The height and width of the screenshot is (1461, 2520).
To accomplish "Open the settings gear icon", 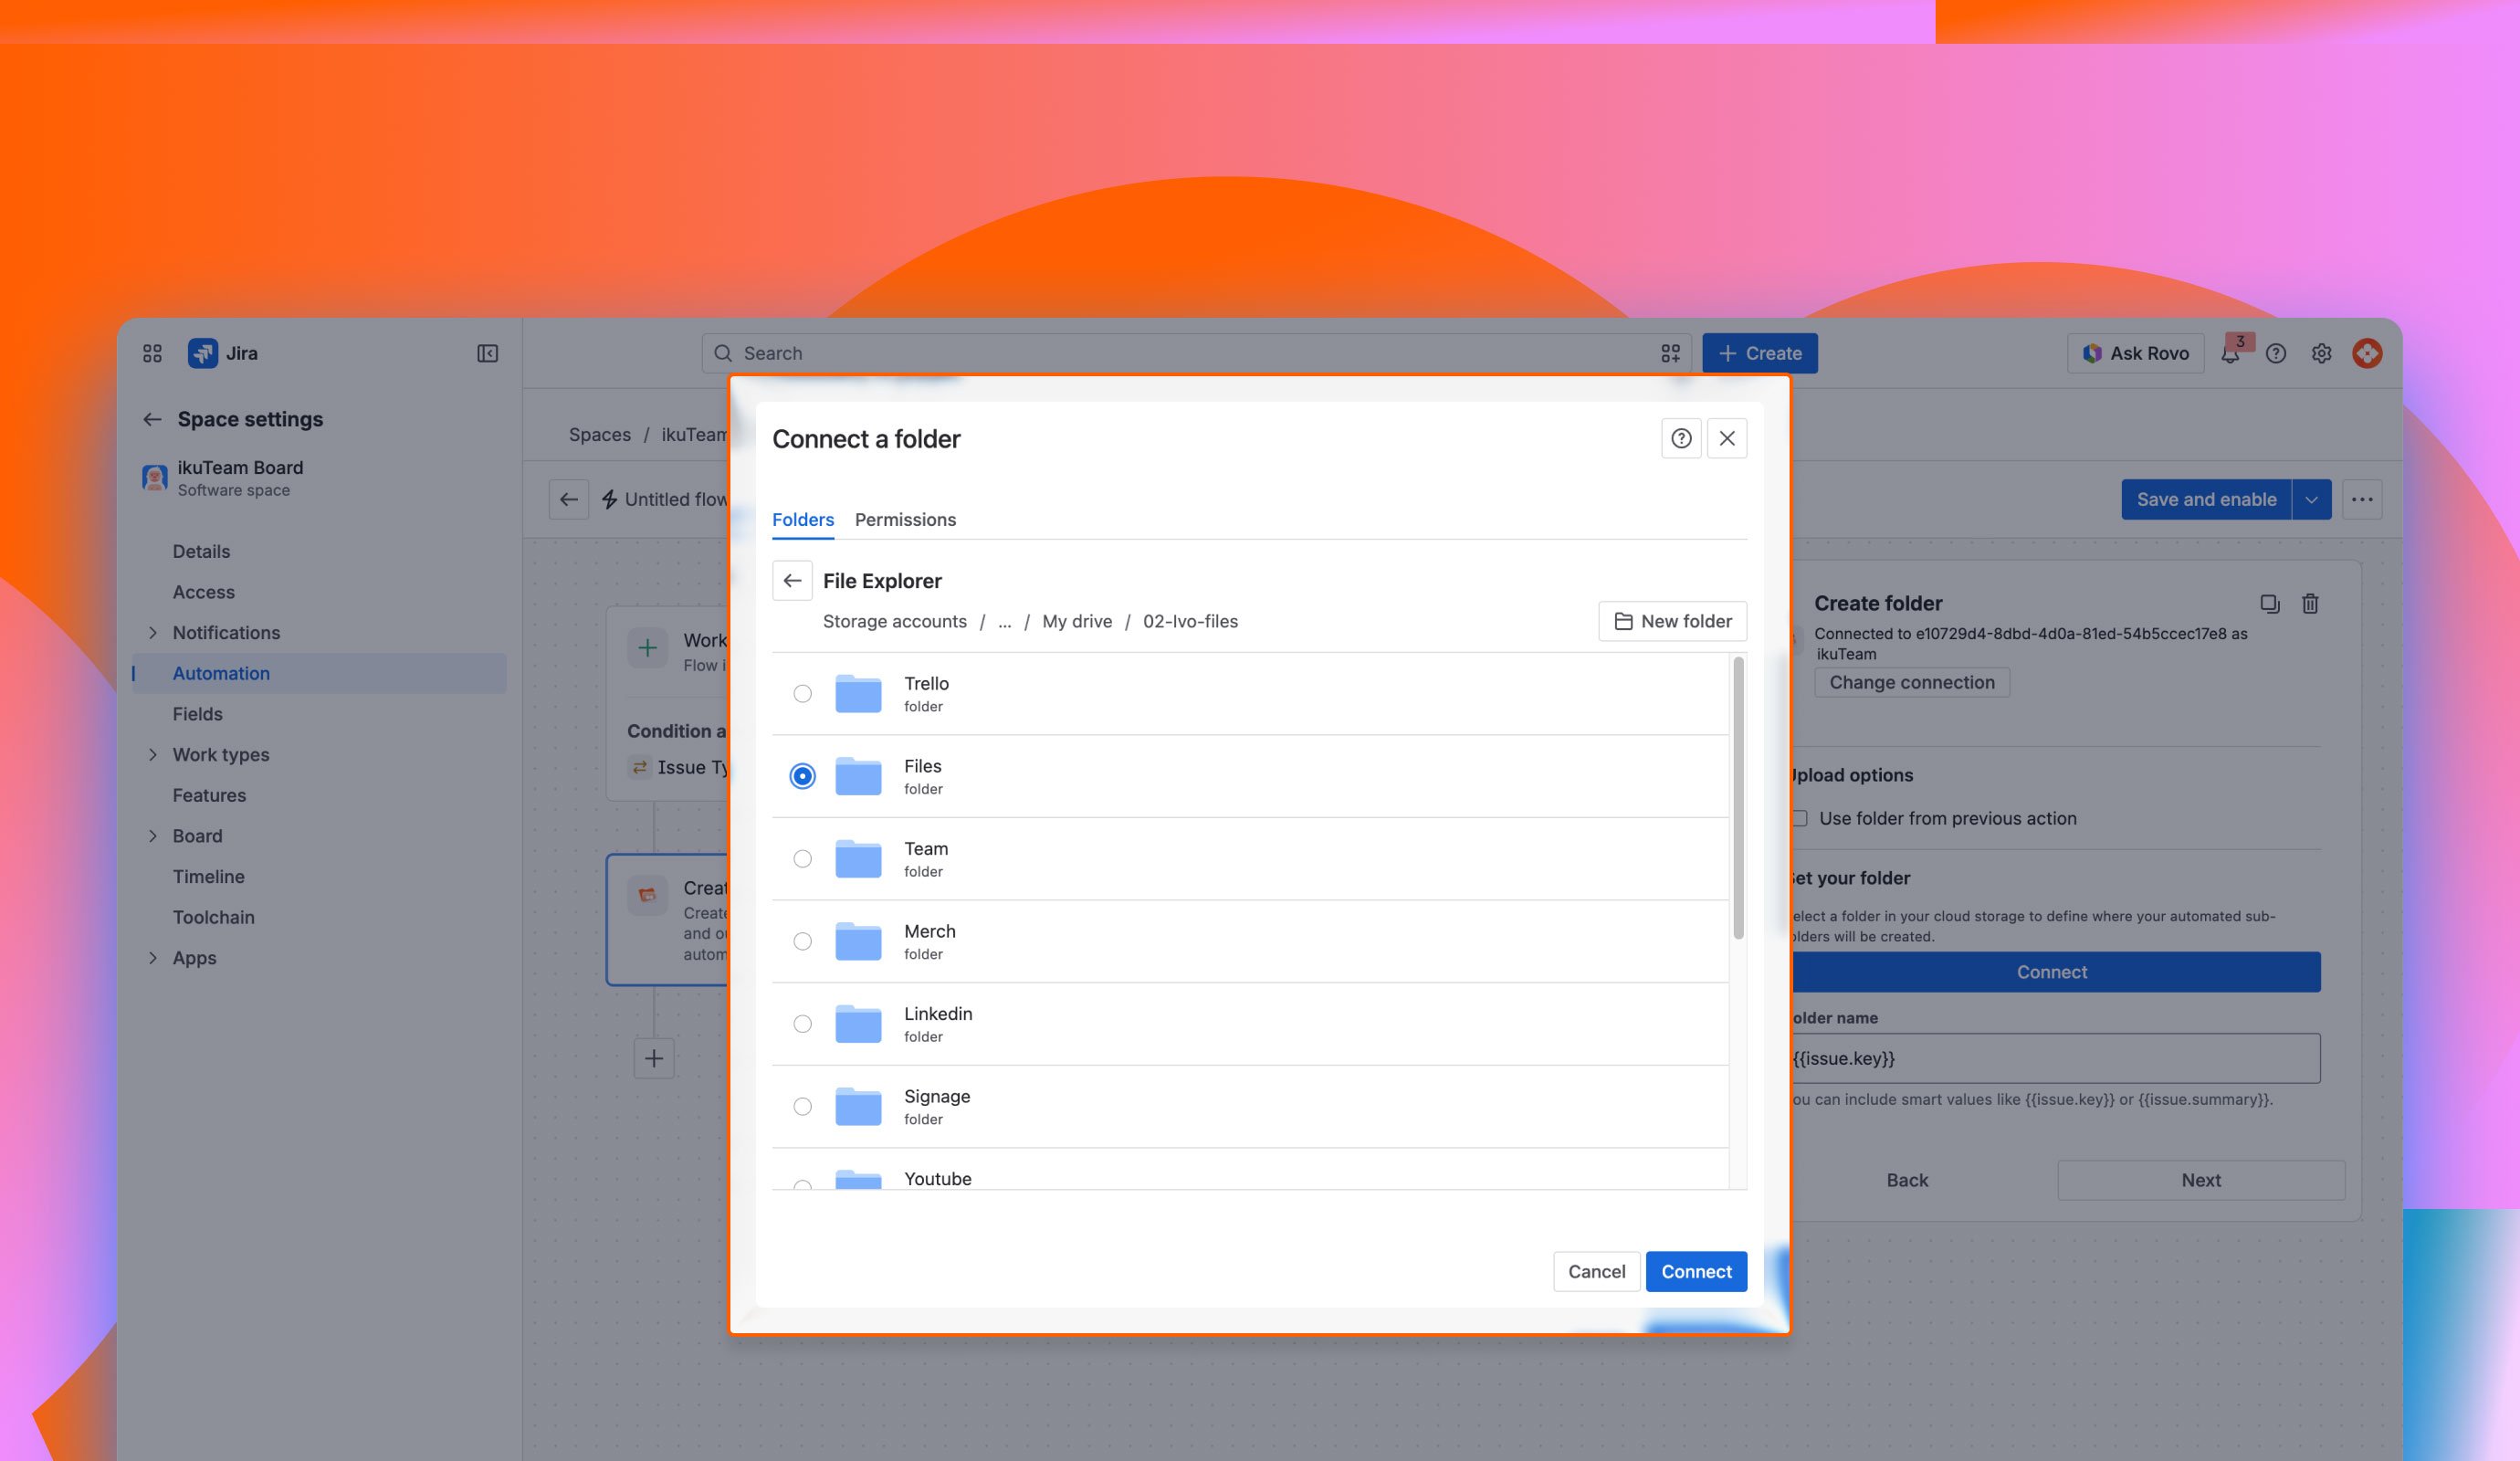I will pyautogui.click(x=2321, y=353).
